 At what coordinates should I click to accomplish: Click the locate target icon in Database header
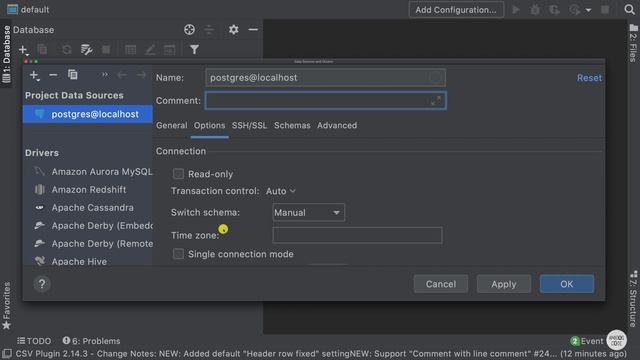pyautogui.click(x=189, y=30)
